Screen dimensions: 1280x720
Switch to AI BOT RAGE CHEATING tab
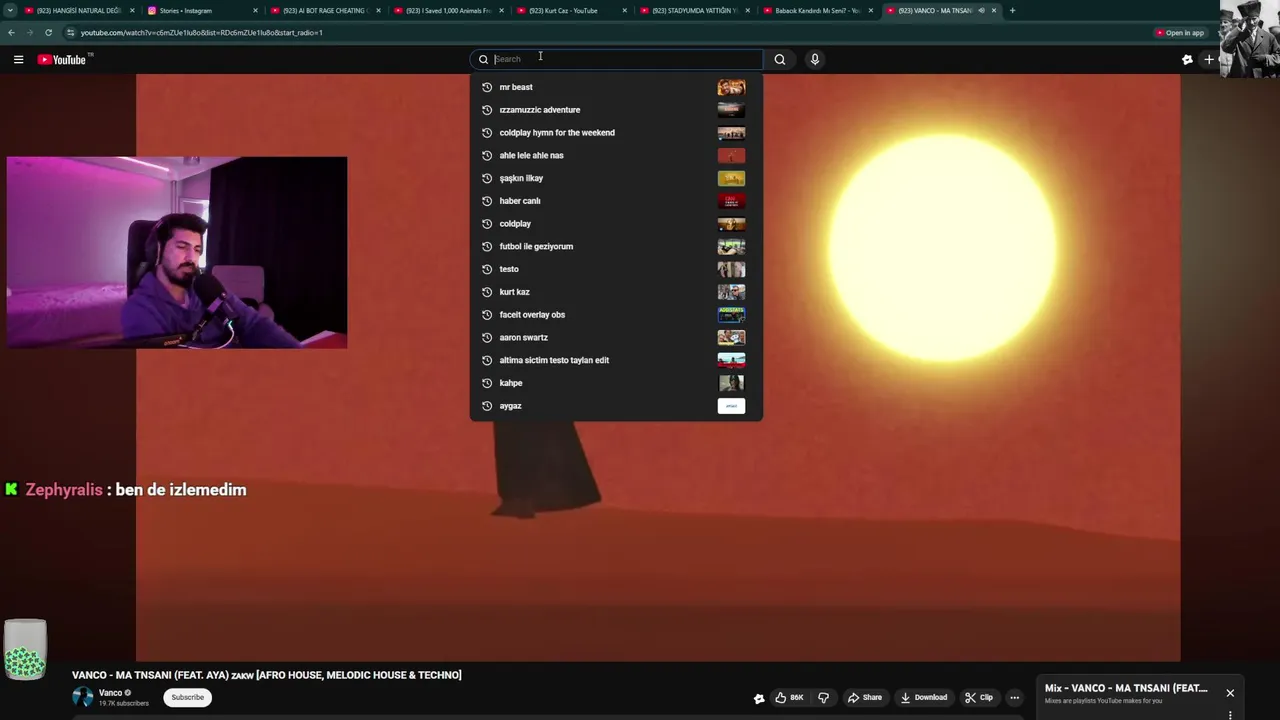click(326, 10)
